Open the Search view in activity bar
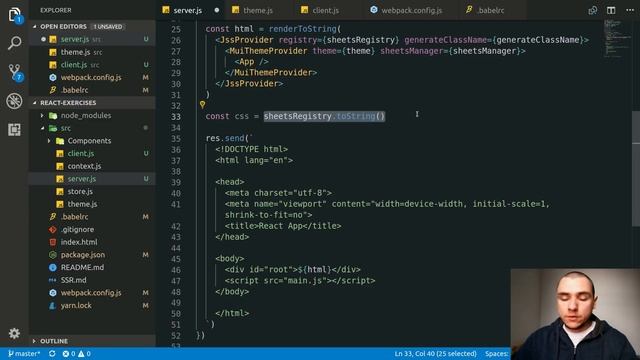Image resolution: width=640 pixels, height=360 pixels. [14, 42]
